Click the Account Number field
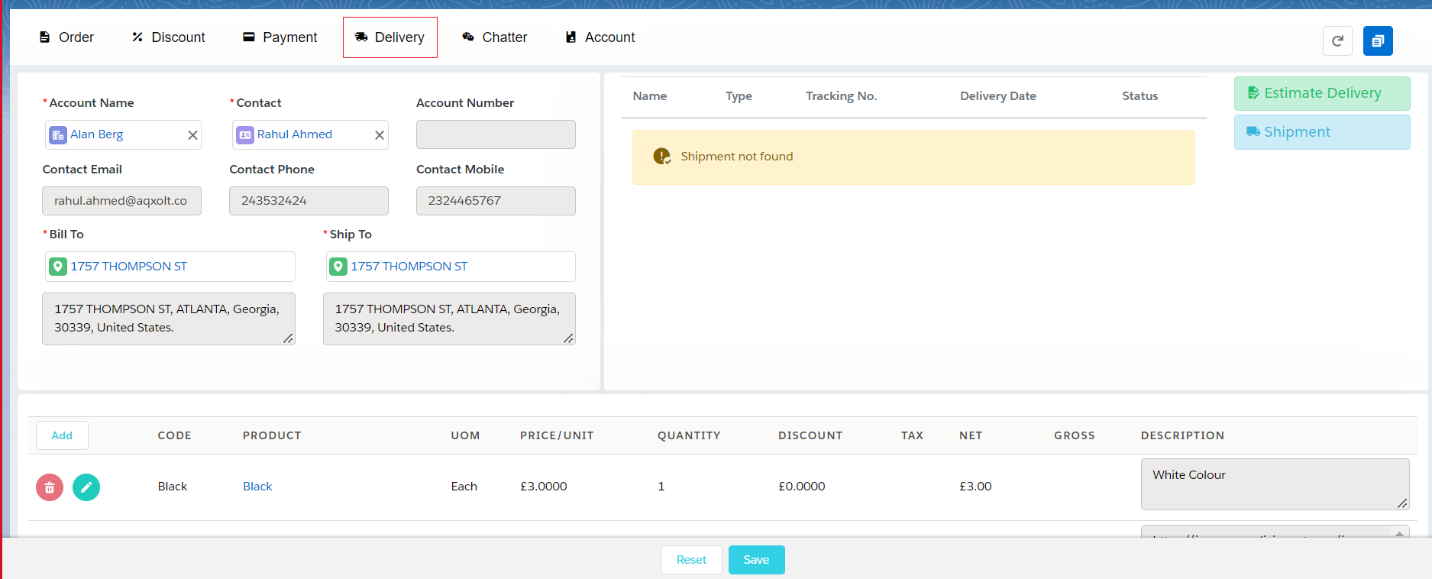1432x579 pixels. pos(496,135)
